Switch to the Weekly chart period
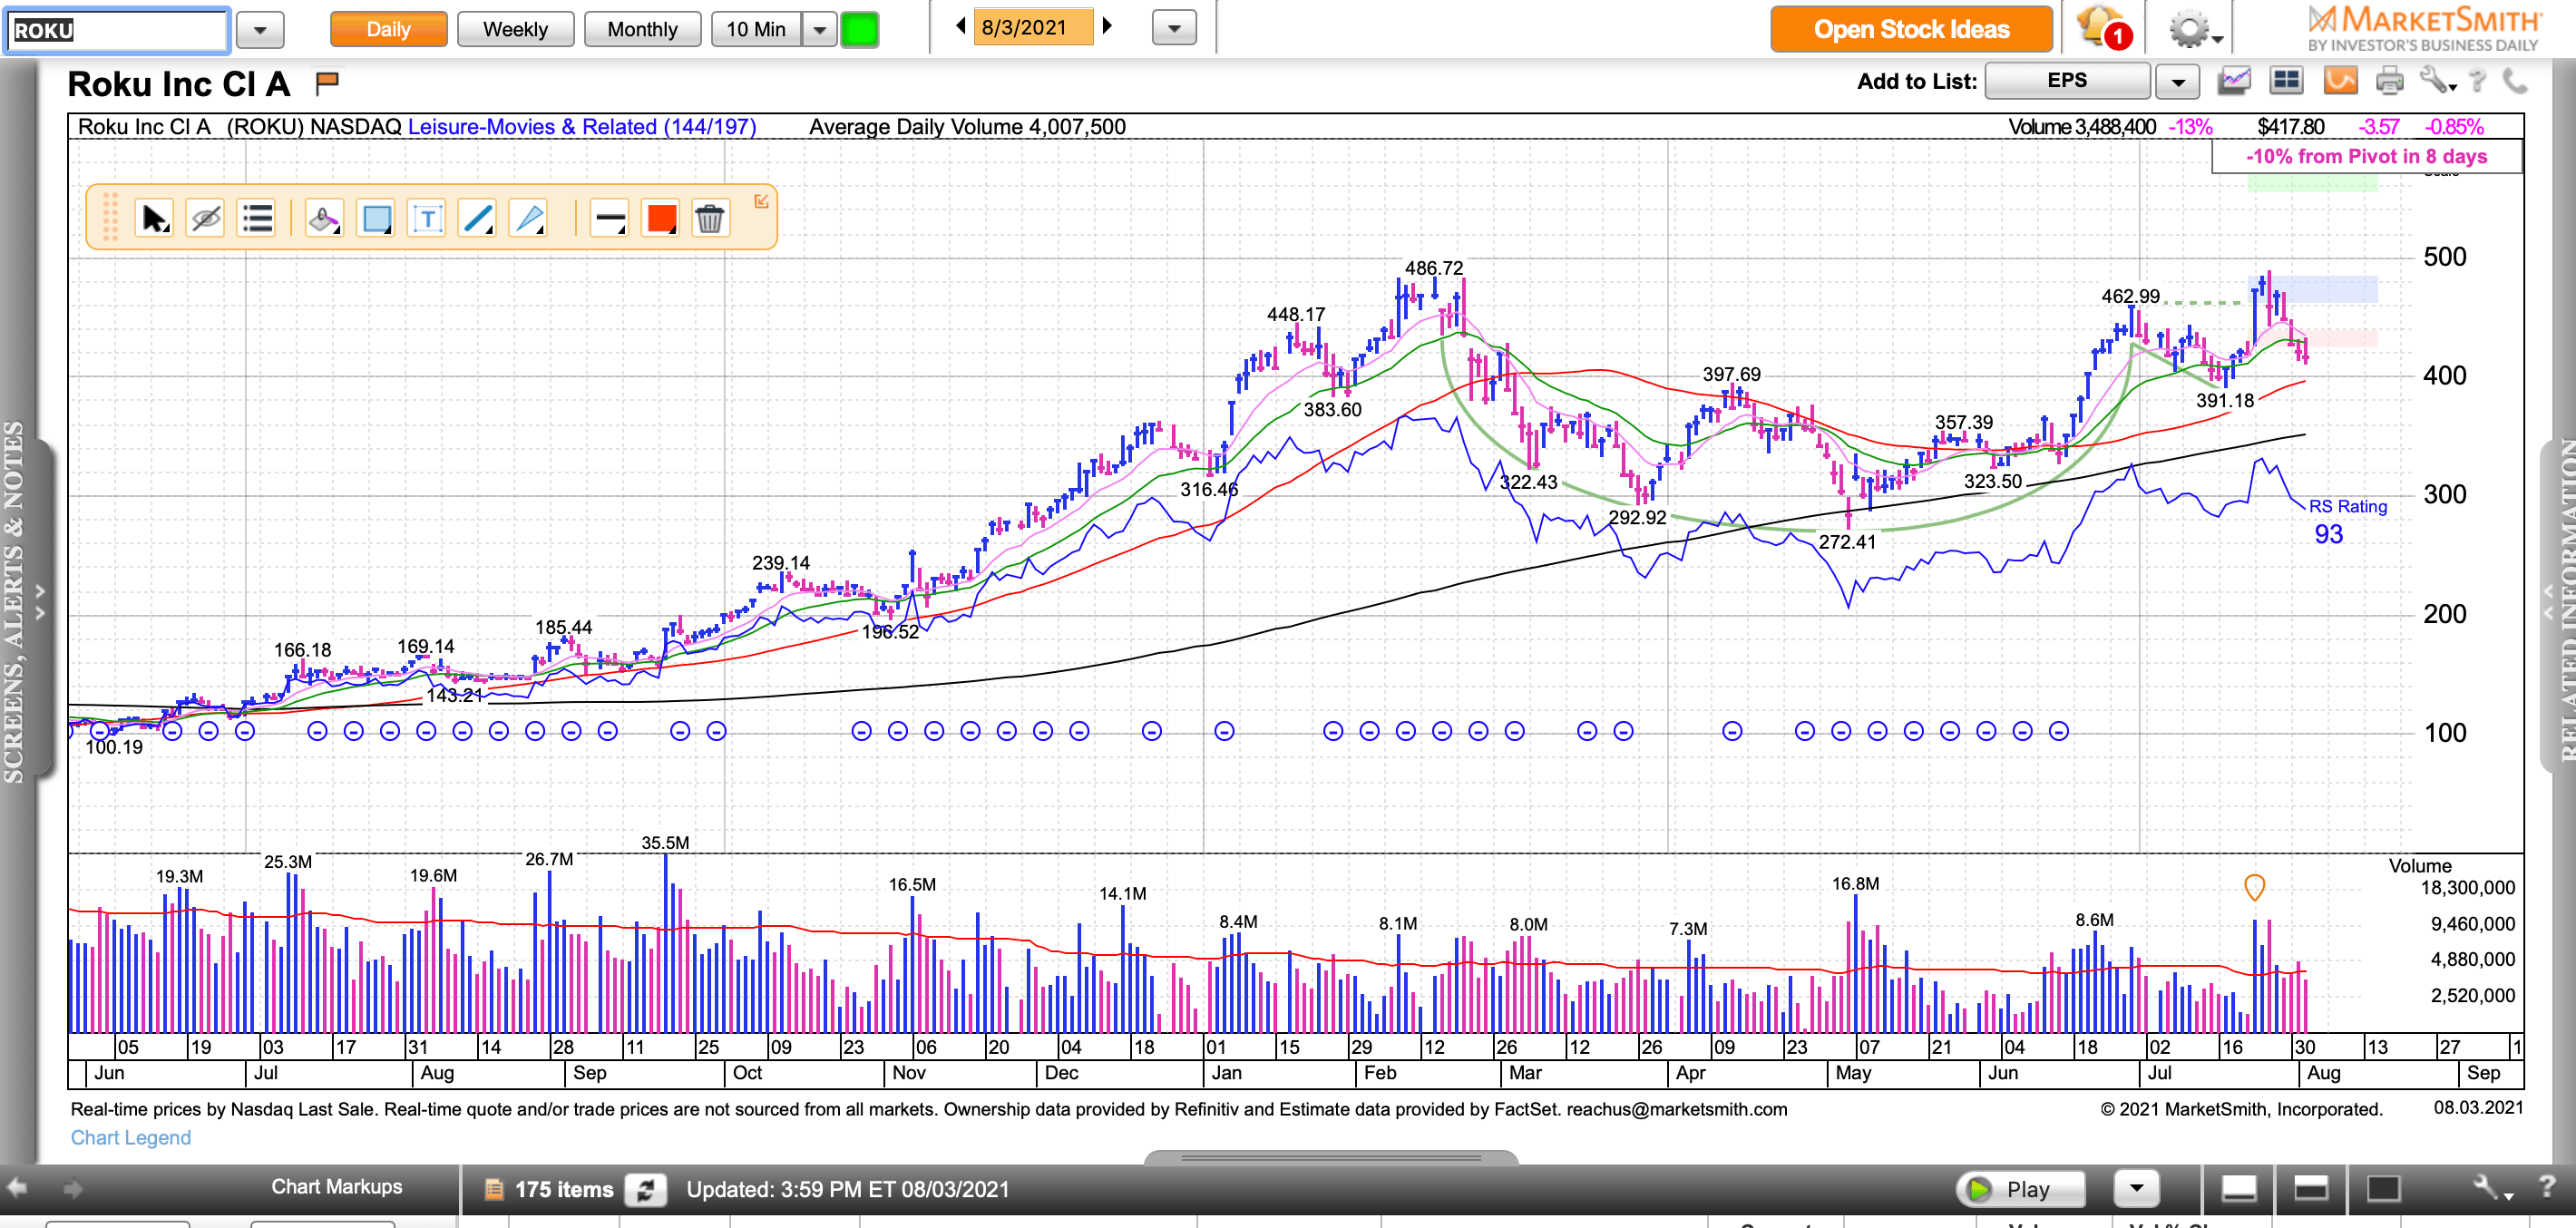 point(515,30)
